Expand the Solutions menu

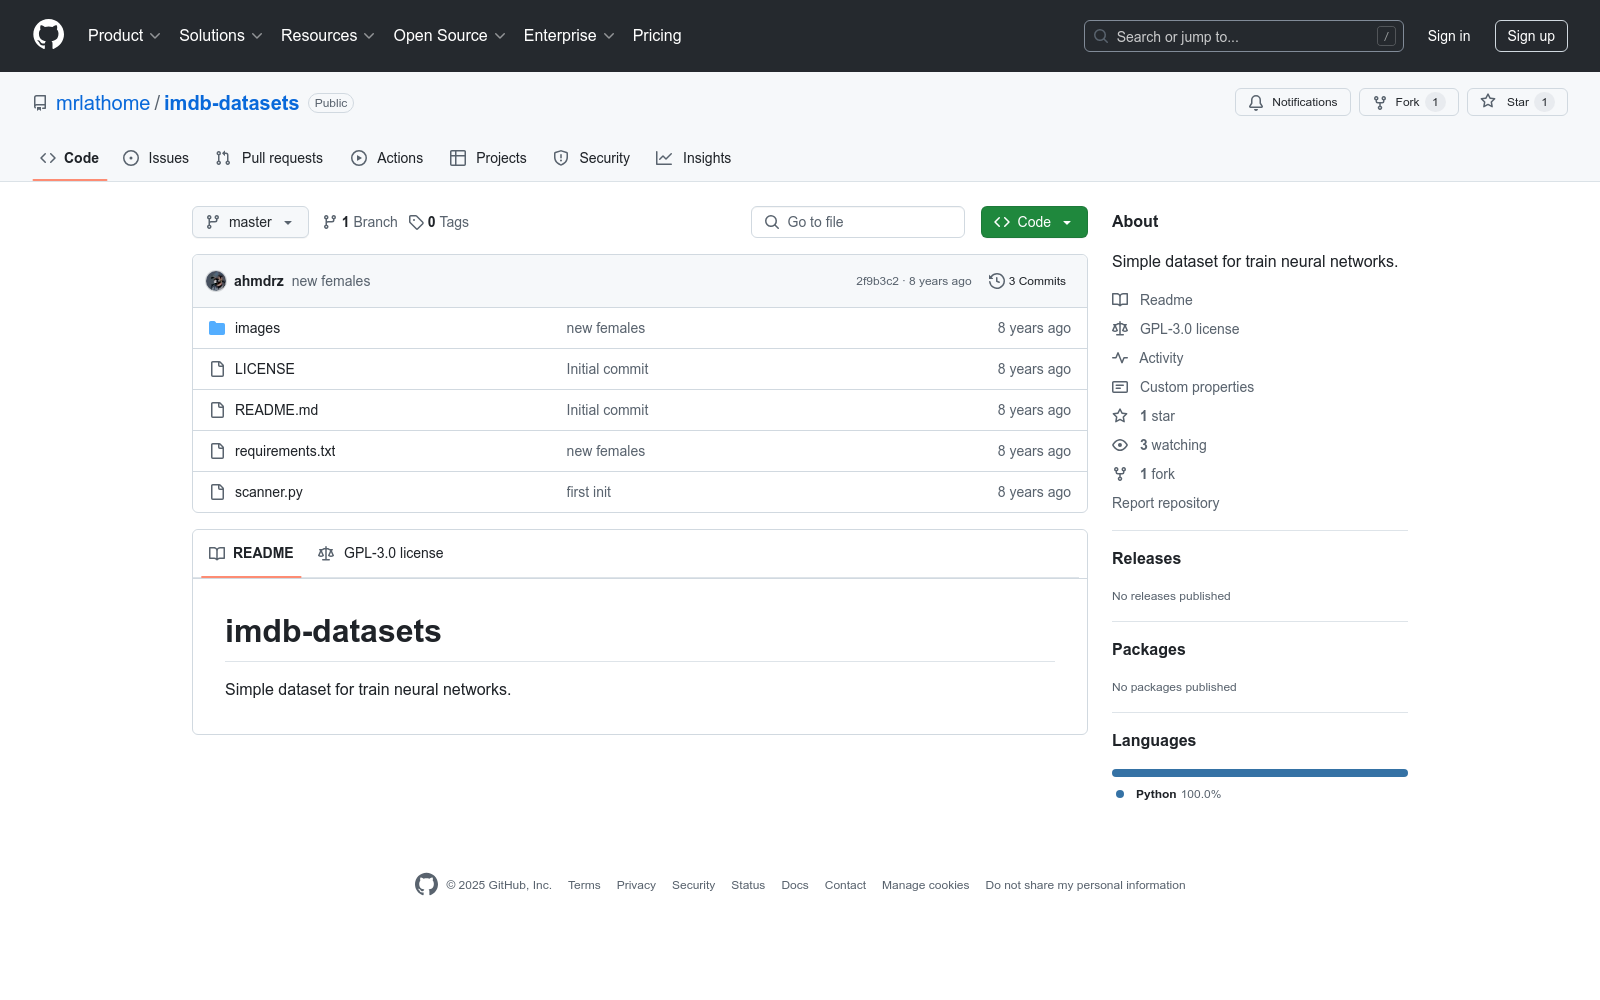pos(221,35)
